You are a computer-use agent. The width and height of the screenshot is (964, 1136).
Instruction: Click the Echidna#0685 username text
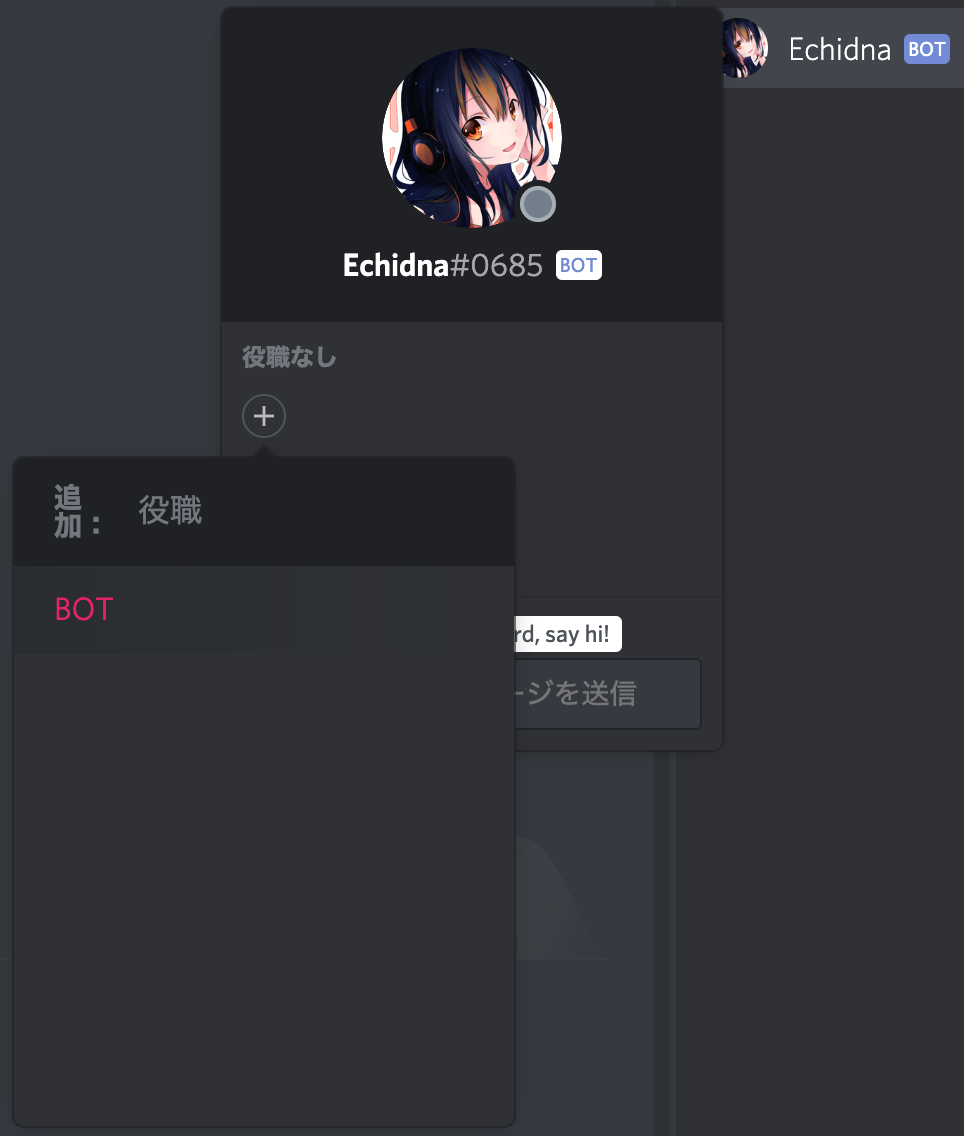pos(443,265)
